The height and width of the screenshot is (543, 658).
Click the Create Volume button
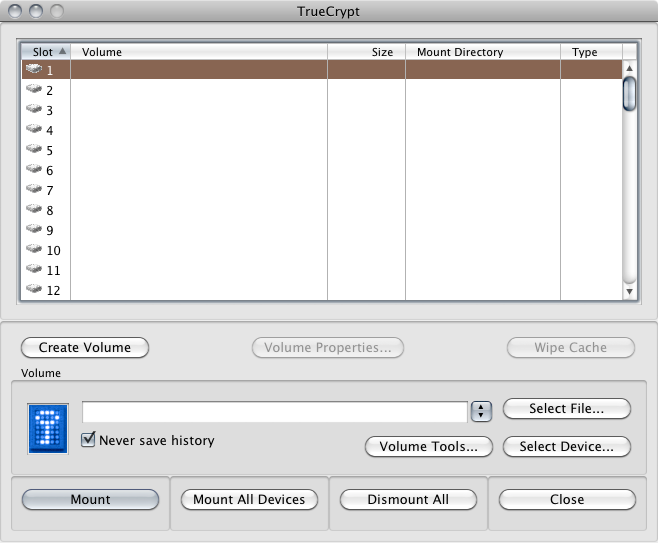[85, 347]
